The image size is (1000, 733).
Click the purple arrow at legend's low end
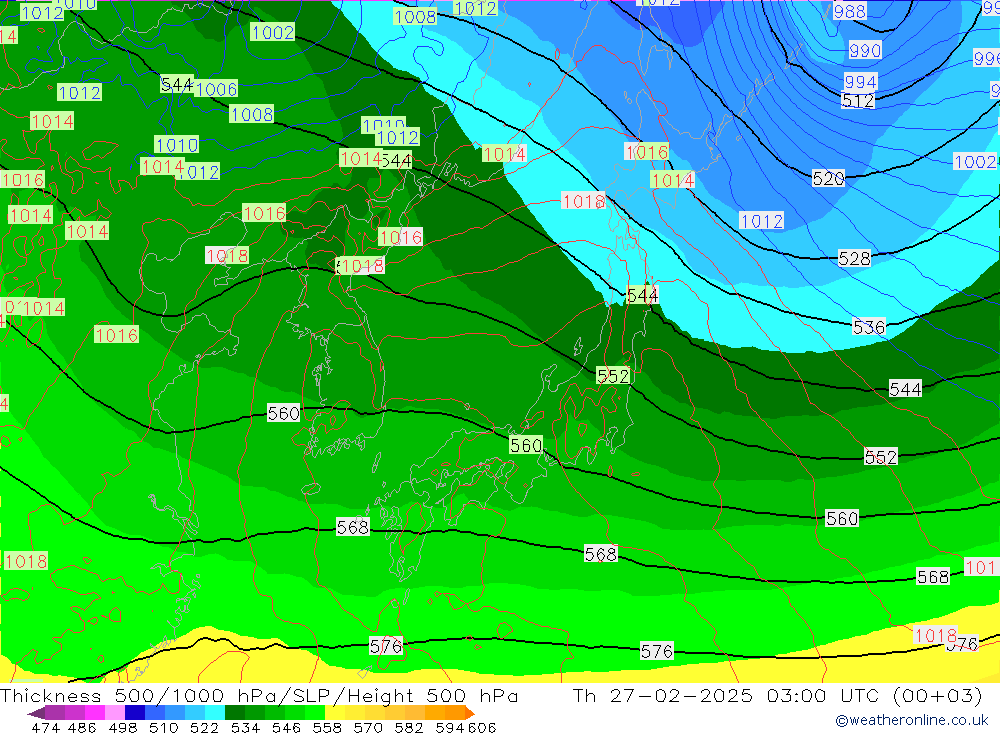click(36, 713)
